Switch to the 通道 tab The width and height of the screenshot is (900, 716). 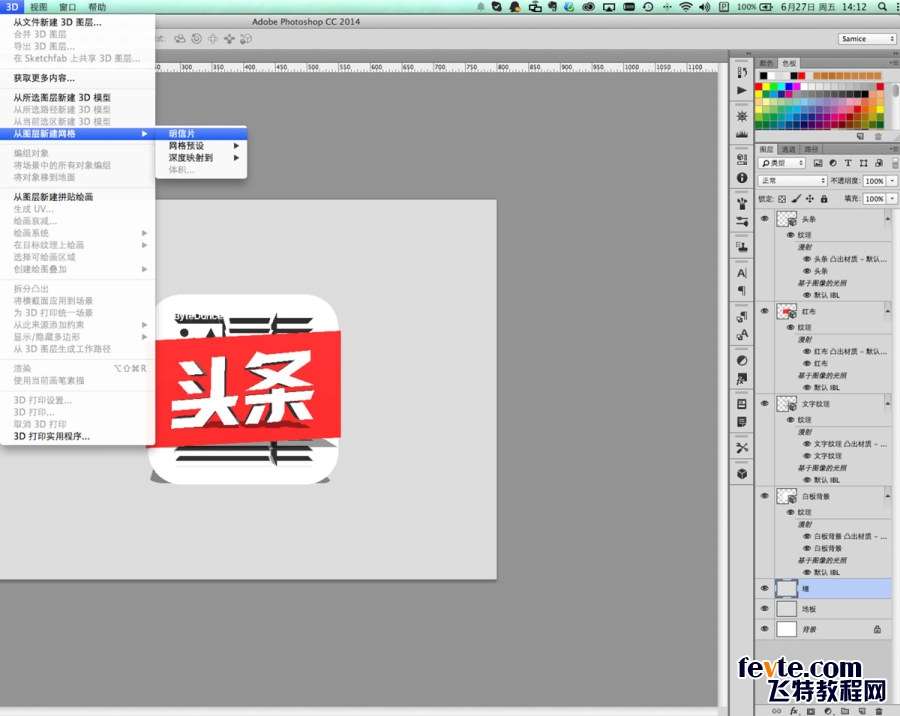789,149
